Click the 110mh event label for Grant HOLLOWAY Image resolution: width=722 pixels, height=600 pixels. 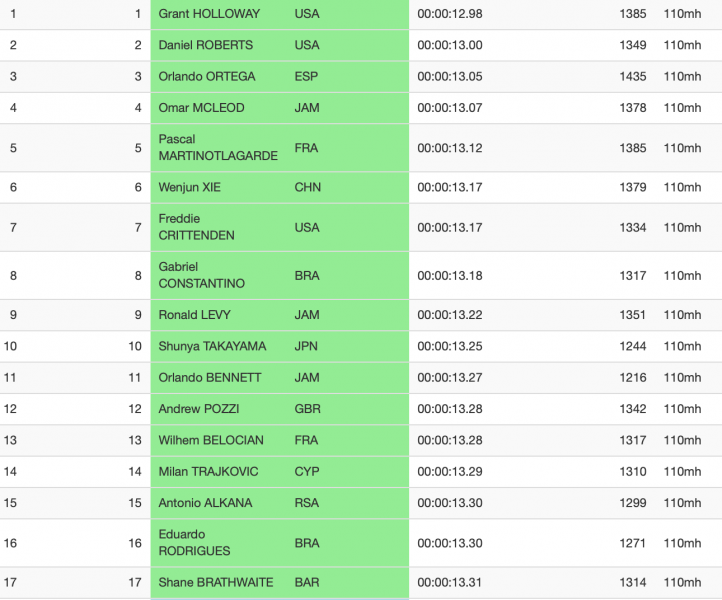(x=682, y=14)
